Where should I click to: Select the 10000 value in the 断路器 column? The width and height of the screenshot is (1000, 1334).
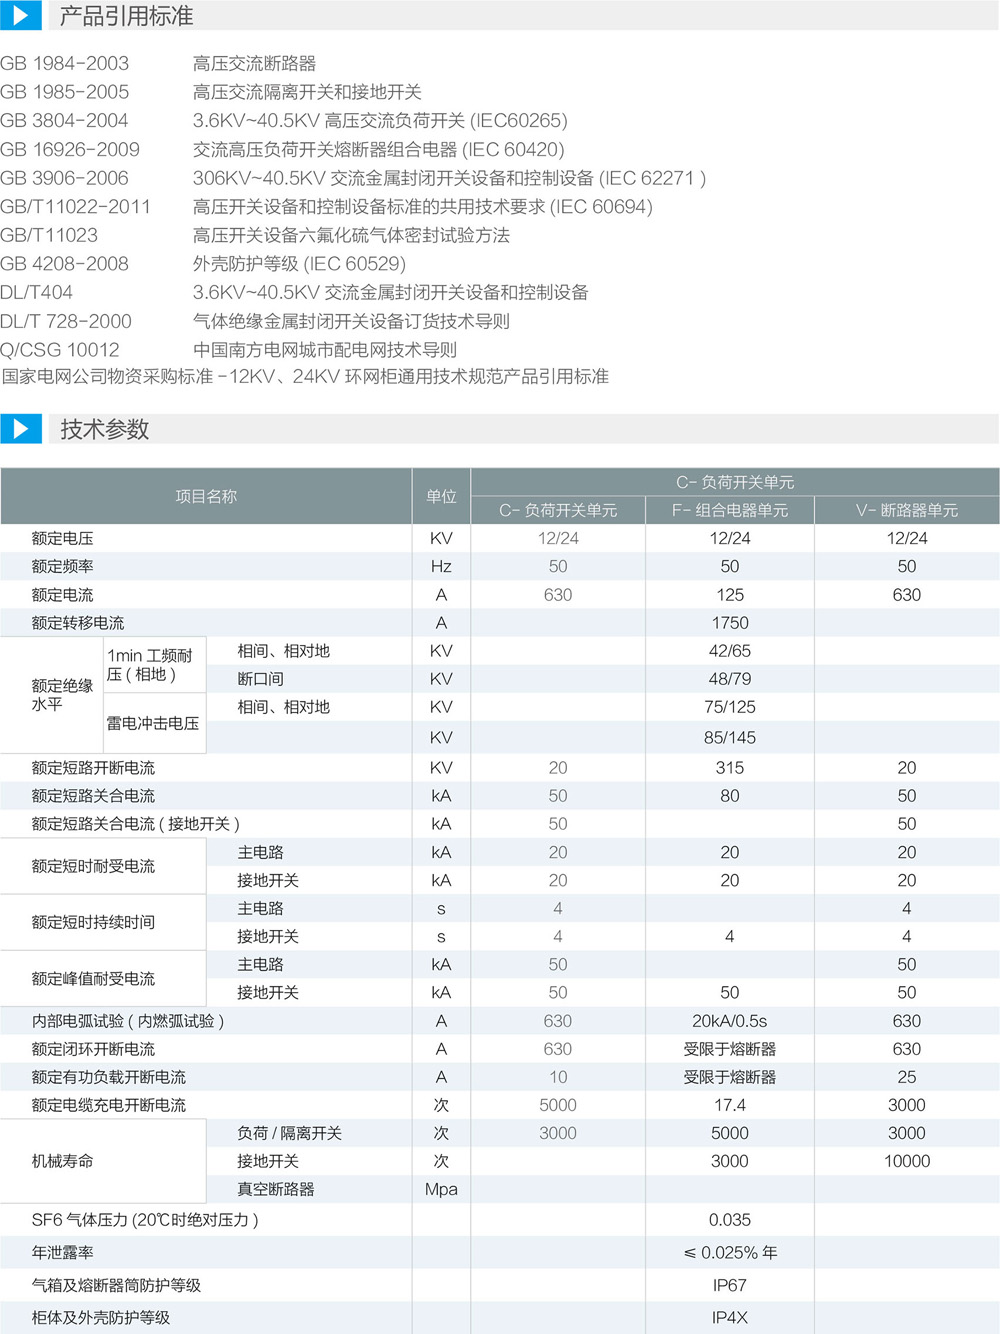pyautogui.click(x=906, y=1161)
